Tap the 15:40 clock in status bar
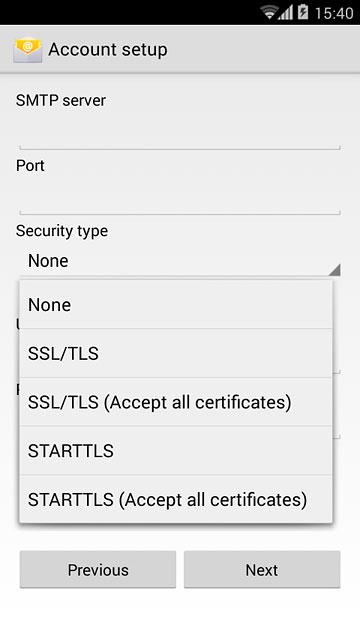The width and height of the screenshot is (360, 640). click(x=334, y=13)
